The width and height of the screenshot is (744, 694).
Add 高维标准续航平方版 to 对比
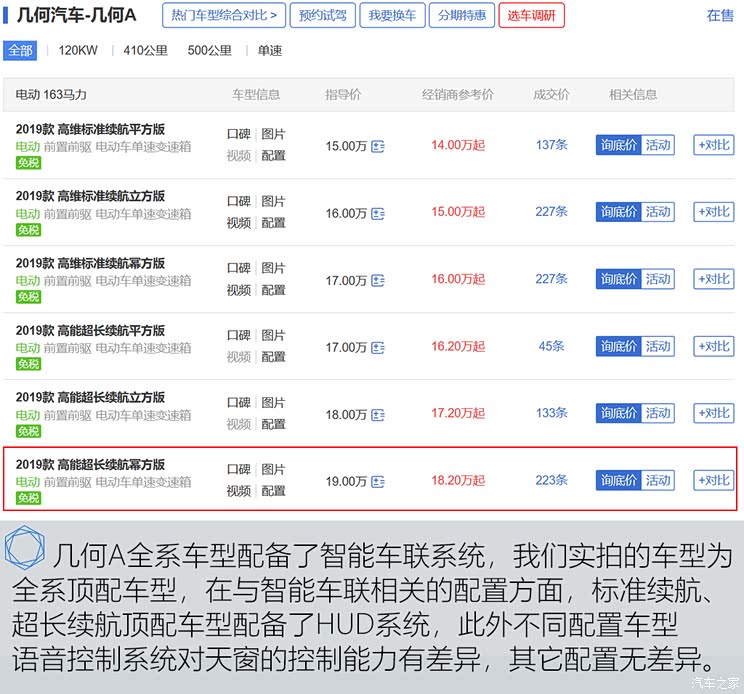[x=714, y=145]
